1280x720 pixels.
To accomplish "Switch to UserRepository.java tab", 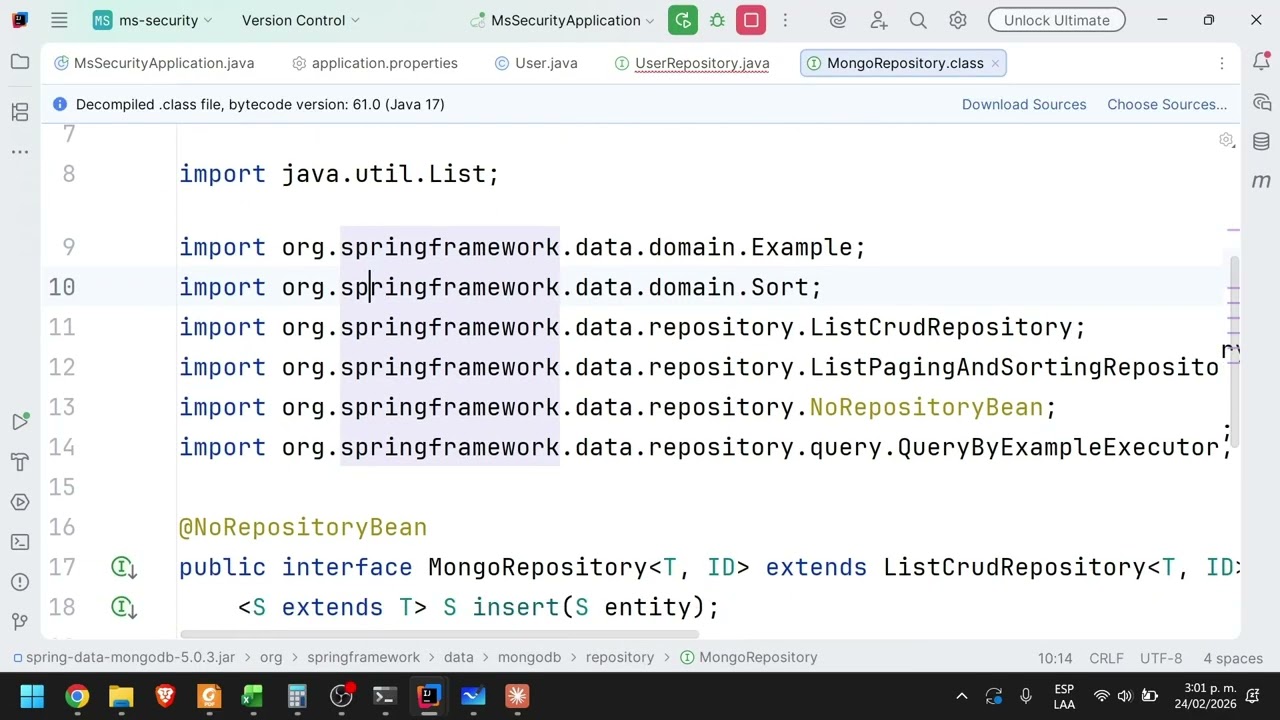I will pyautogui.click(x=692, y=63).
